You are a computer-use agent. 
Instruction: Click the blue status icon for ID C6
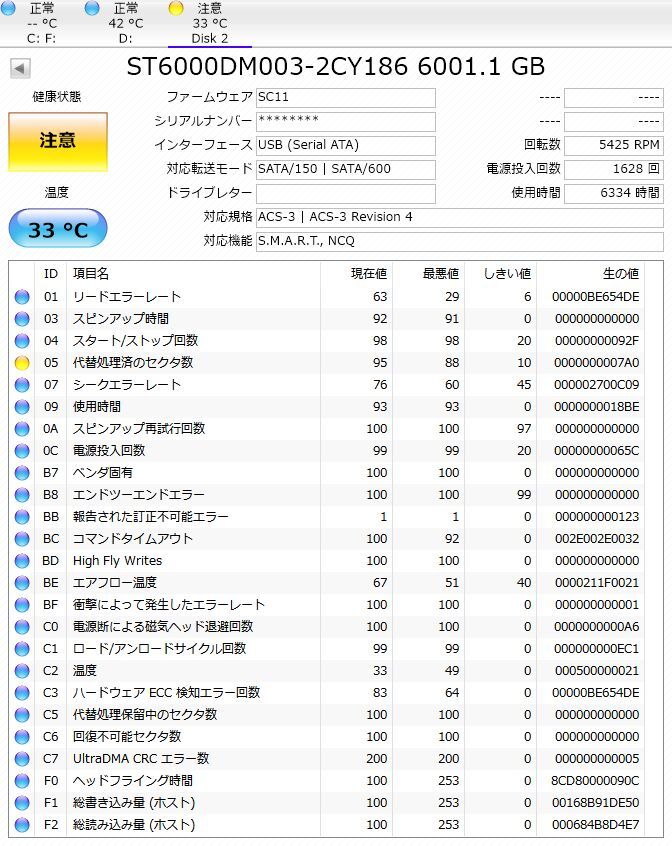pyautogui.click(x=22, y=737)
